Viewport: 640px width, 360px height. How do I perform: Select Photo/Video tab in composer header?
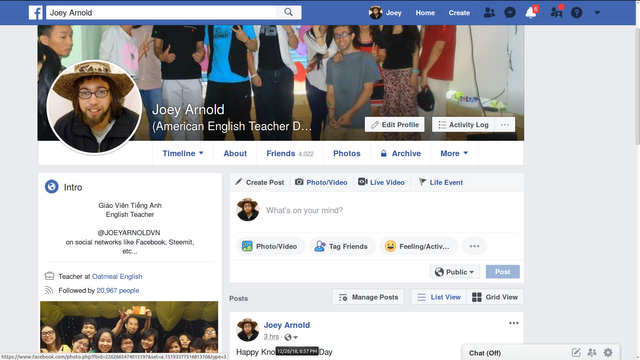tap(321, 182)
